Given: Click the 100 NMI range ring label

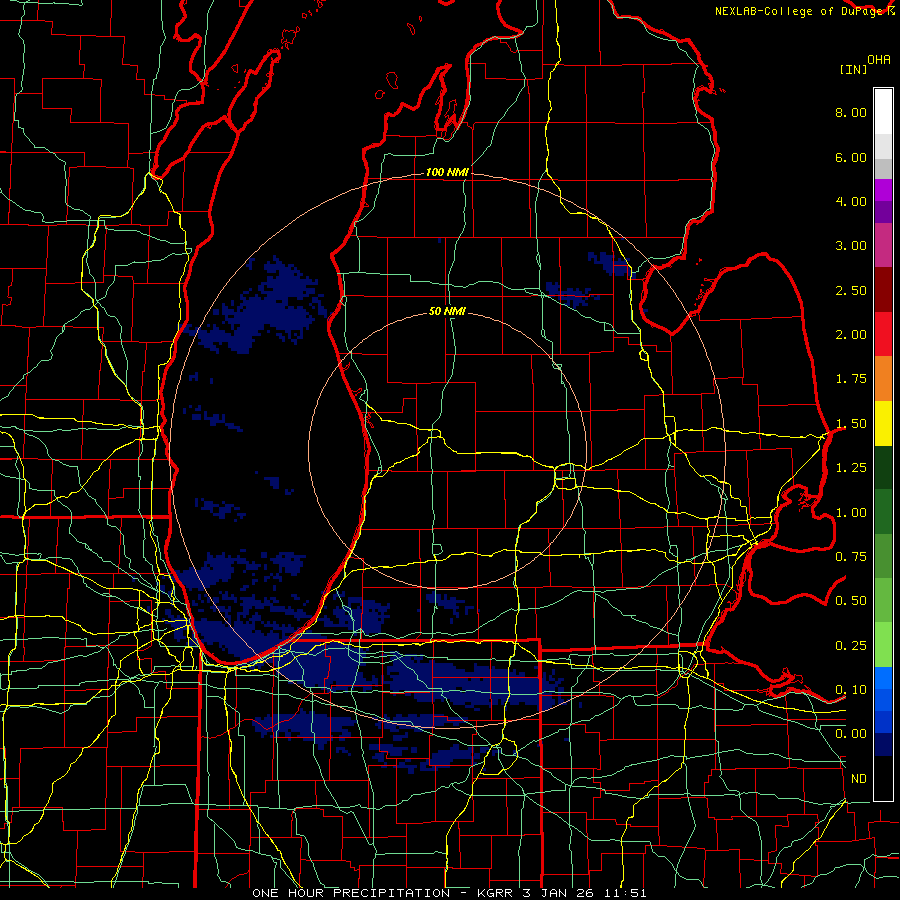Looking at the screenshot, I should (x=447, y=172).
